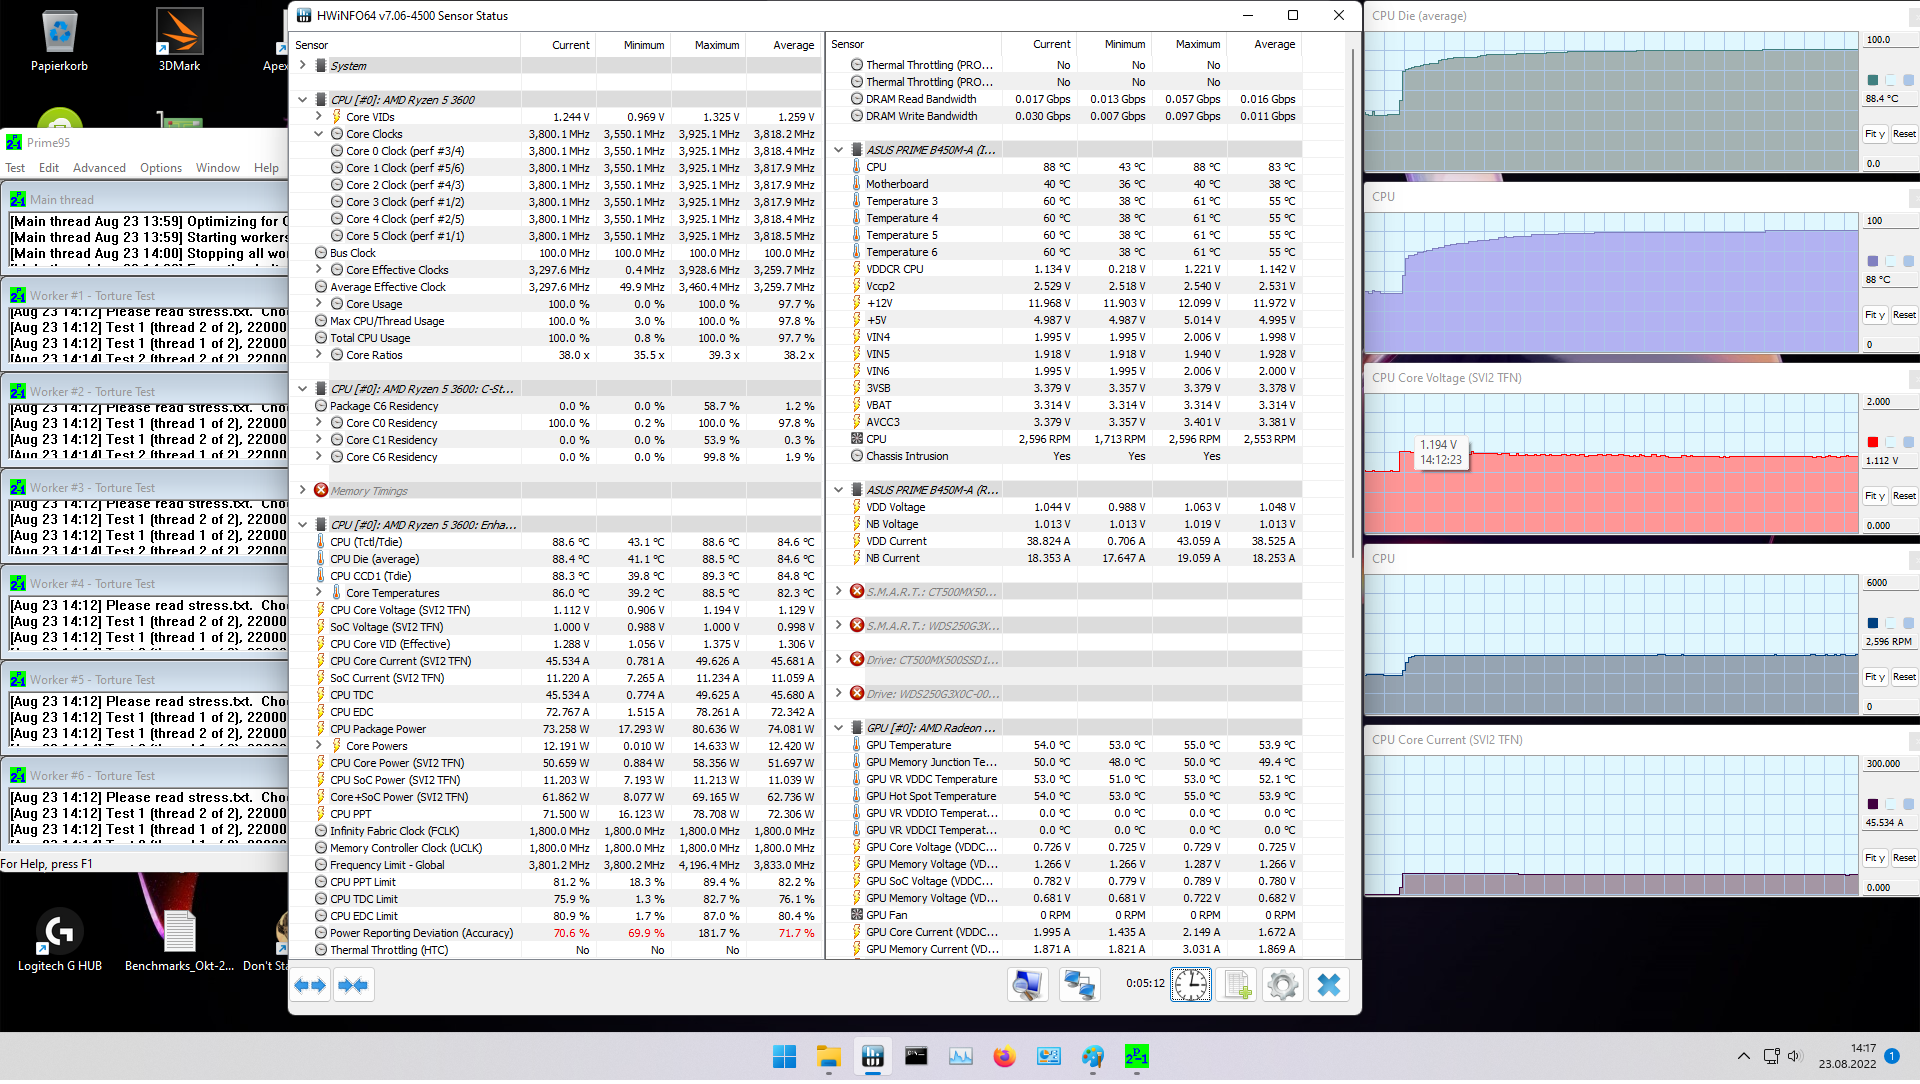1920x1084 pixels.
Task: Click the monitor with magnifier icon
Action: [x=1027, y=985]
